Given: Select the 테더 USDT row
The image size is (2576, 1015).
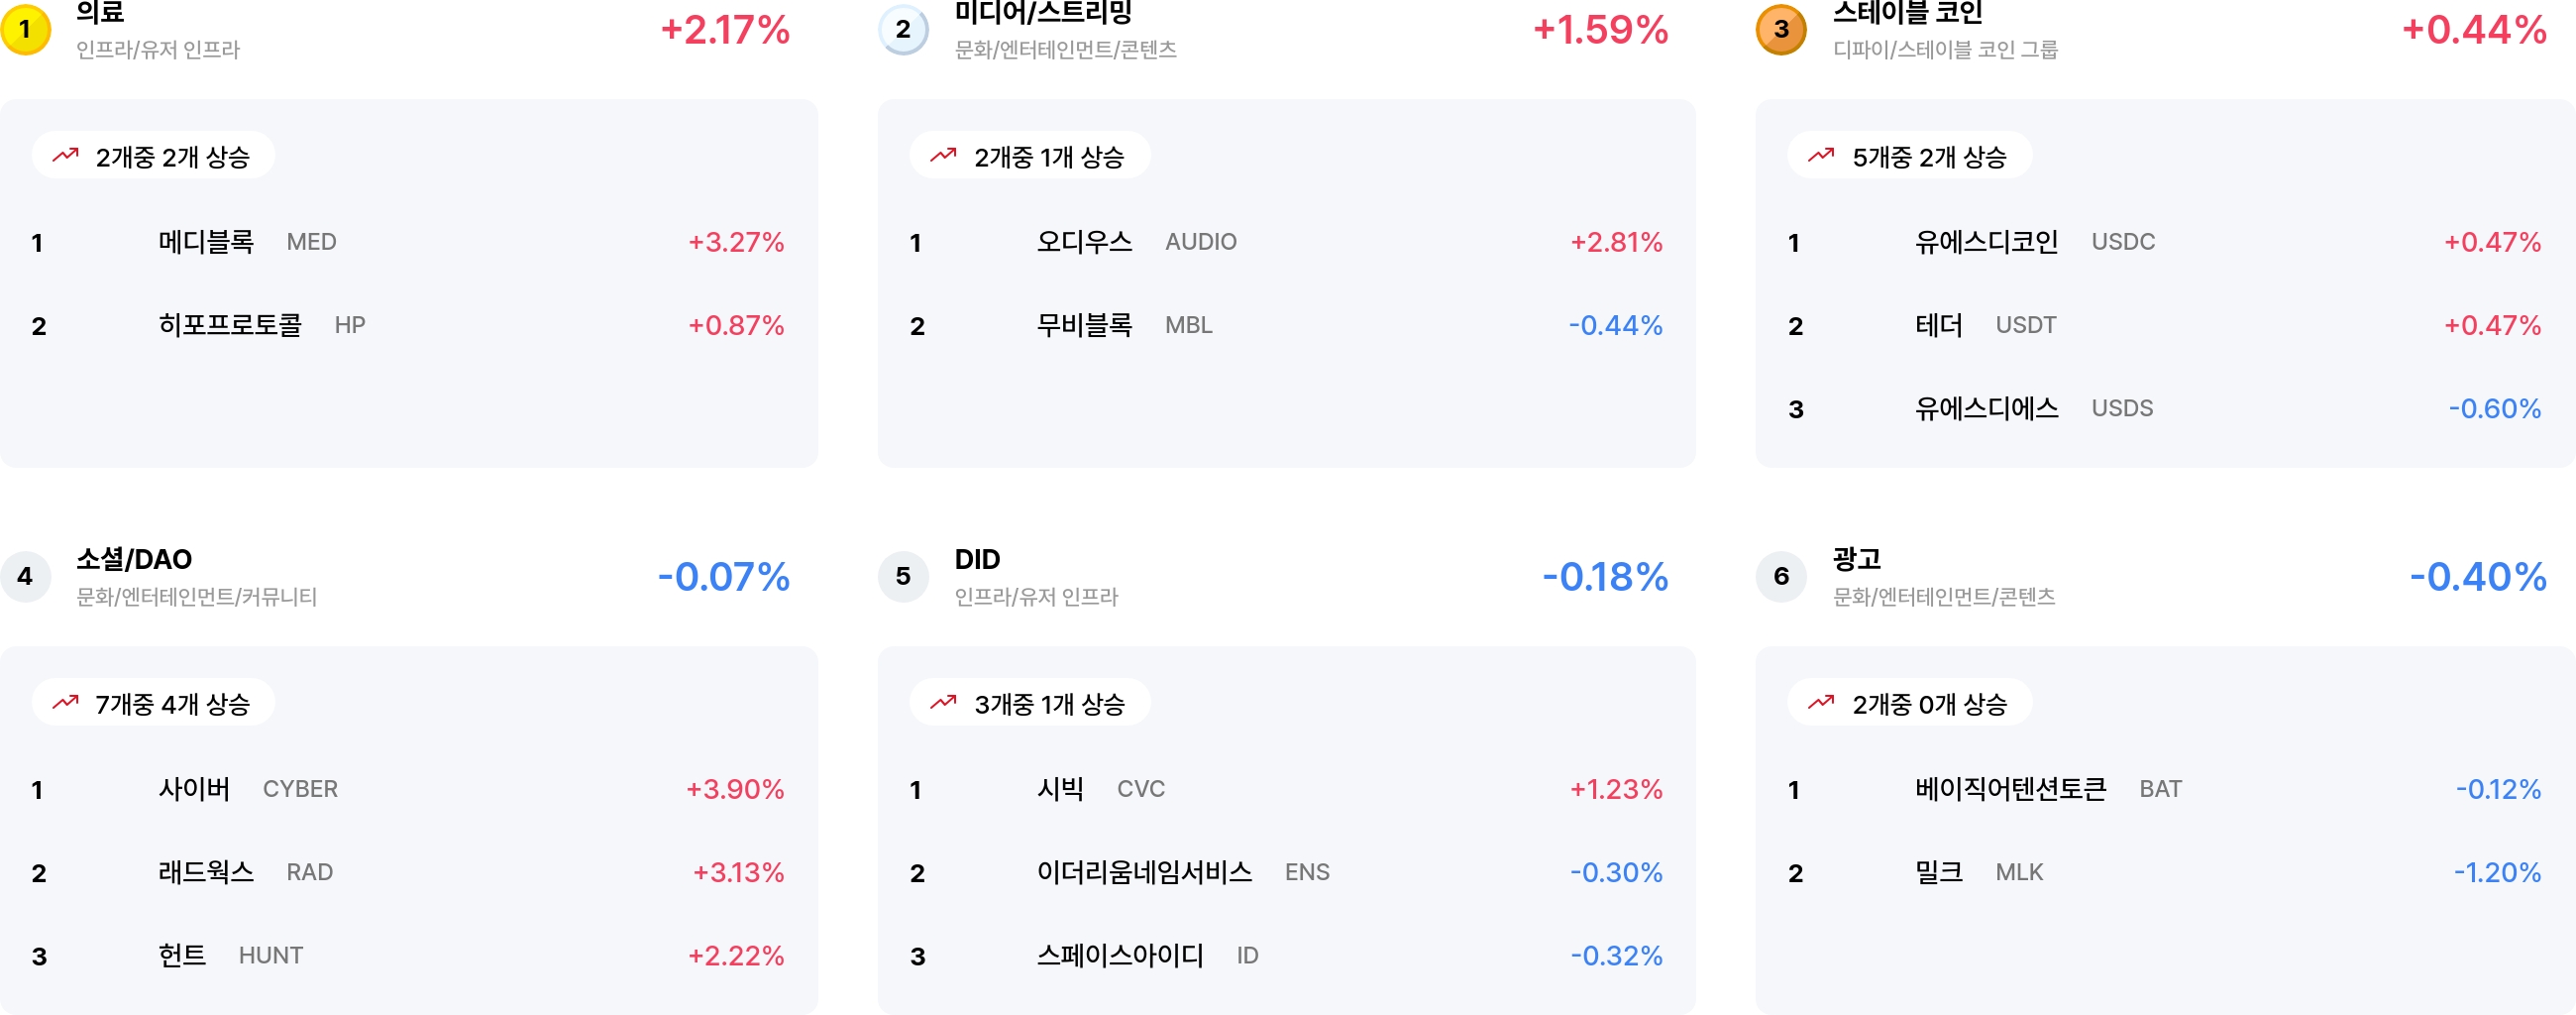Looking at the screenshot, I should pos(2164,325).
